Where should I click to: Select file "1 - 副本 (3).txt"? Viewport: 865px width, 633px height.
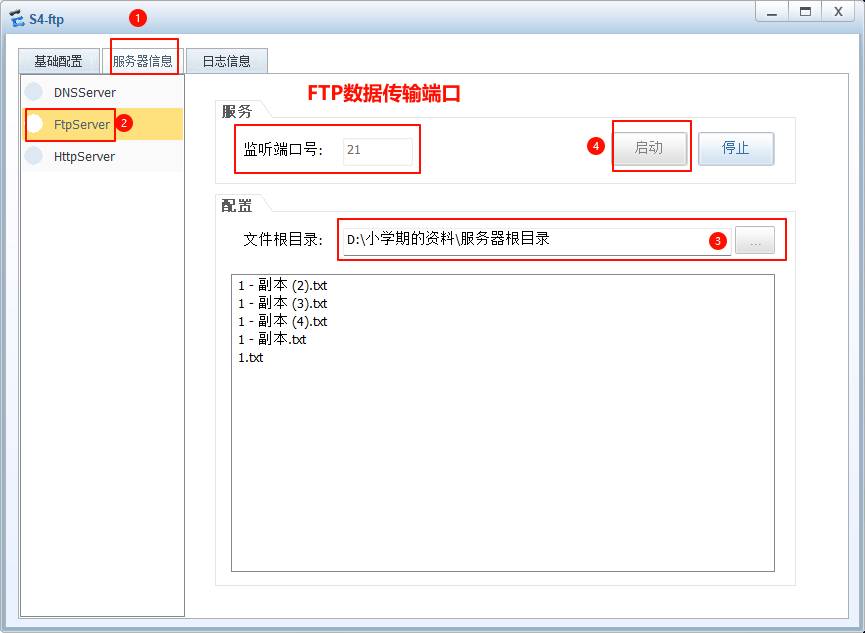click(282, 303)
